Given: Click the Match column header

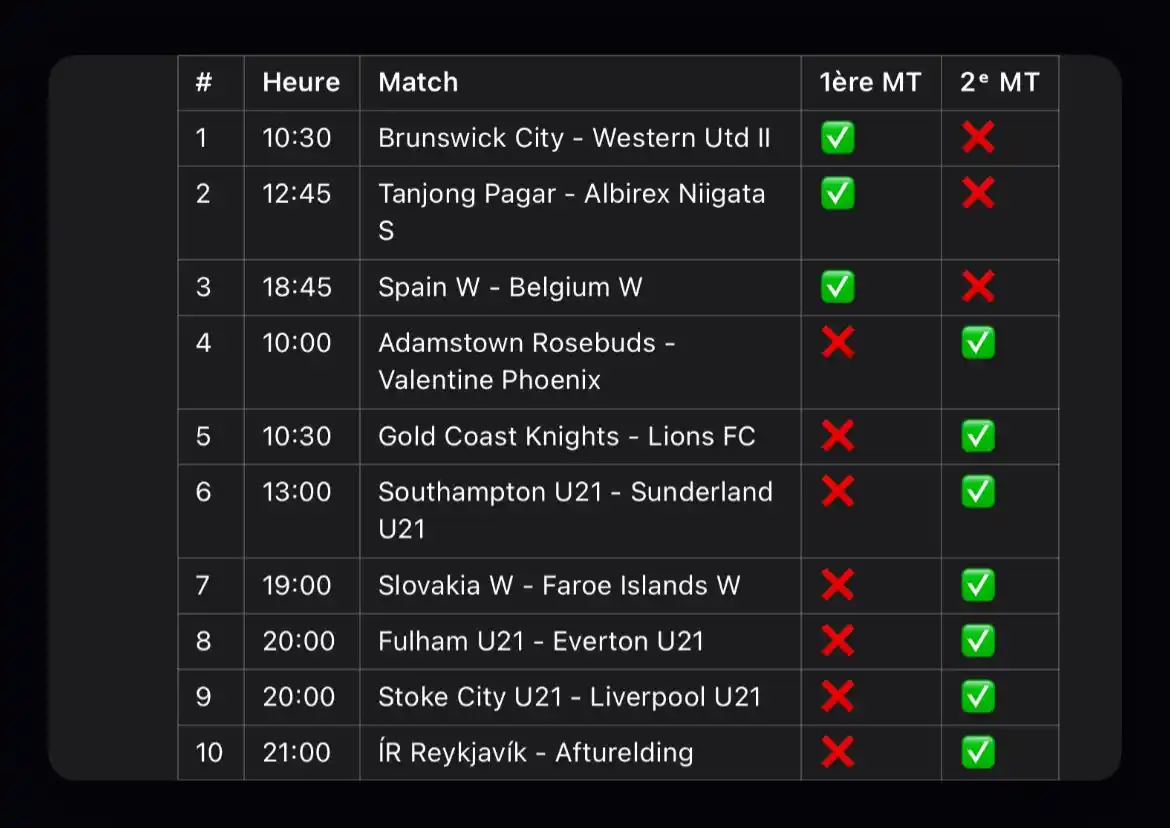Looking at the screenshot, I should point(418,82).
